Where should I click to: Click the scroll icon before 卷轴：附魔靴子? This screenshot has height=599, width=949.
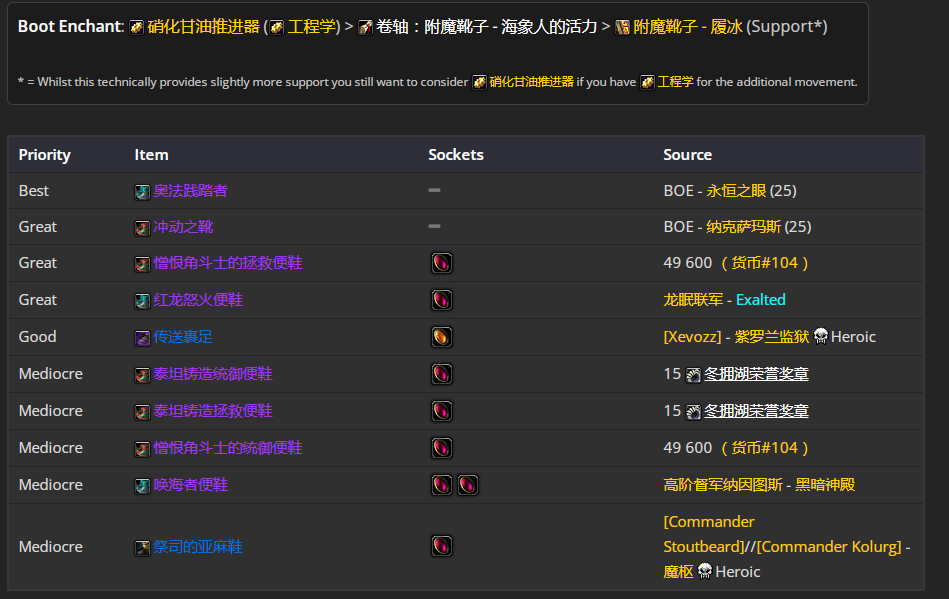[365, 27]
